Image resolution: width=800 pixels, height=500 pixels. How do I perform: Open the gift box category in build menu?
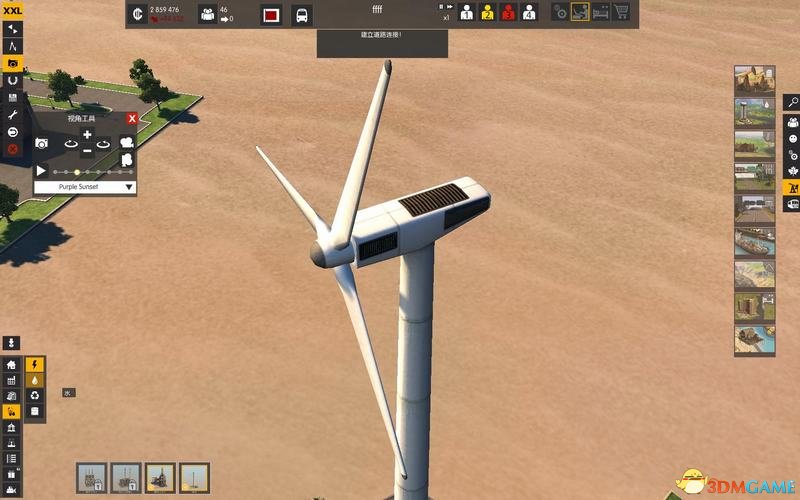click(x=11, y=474)
